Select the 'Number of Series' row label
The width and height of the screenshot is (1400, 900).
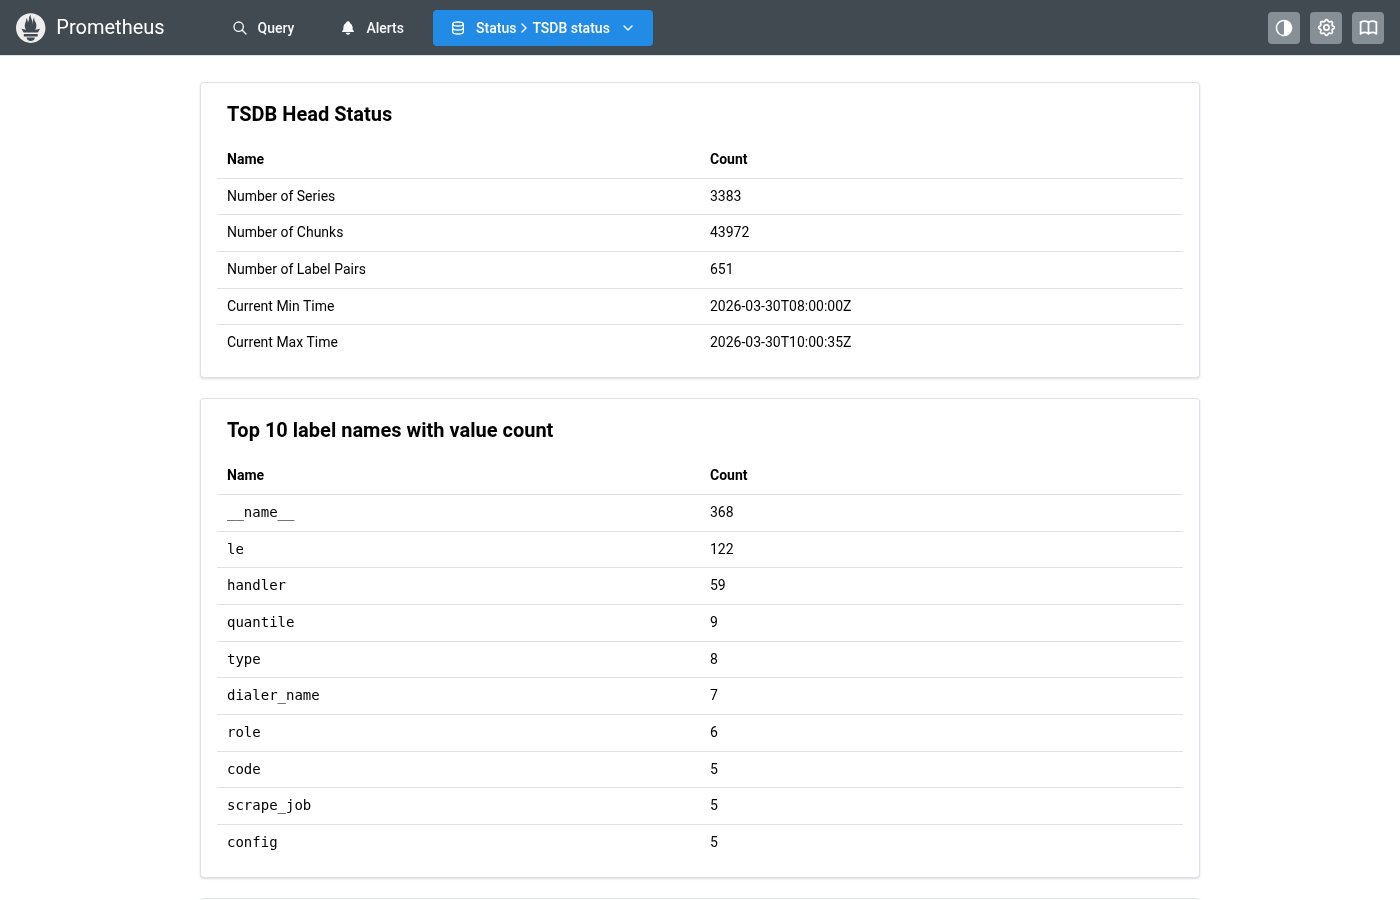[x=281, y=196]
